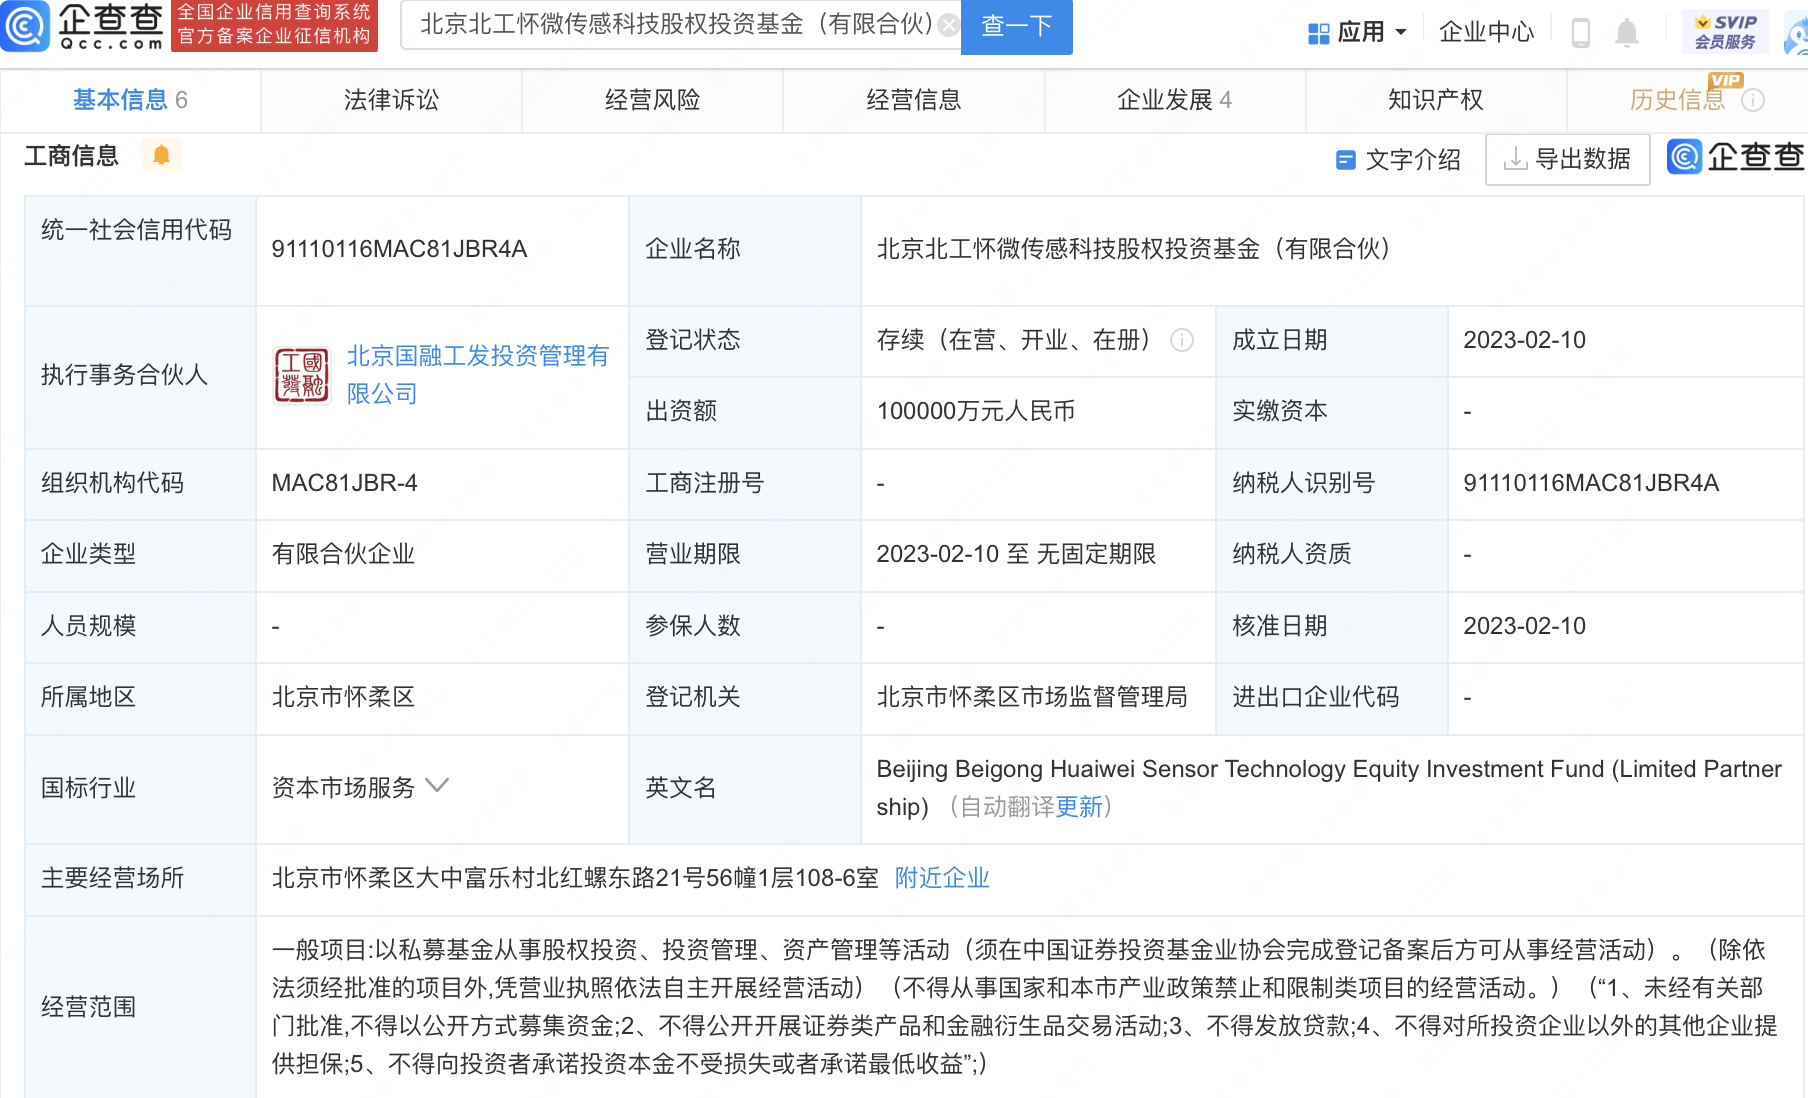The width and height of the screenshot is (1808, 1098).
Task: Click the 执行事务合伙人 label cell
Action: (140, 375)
